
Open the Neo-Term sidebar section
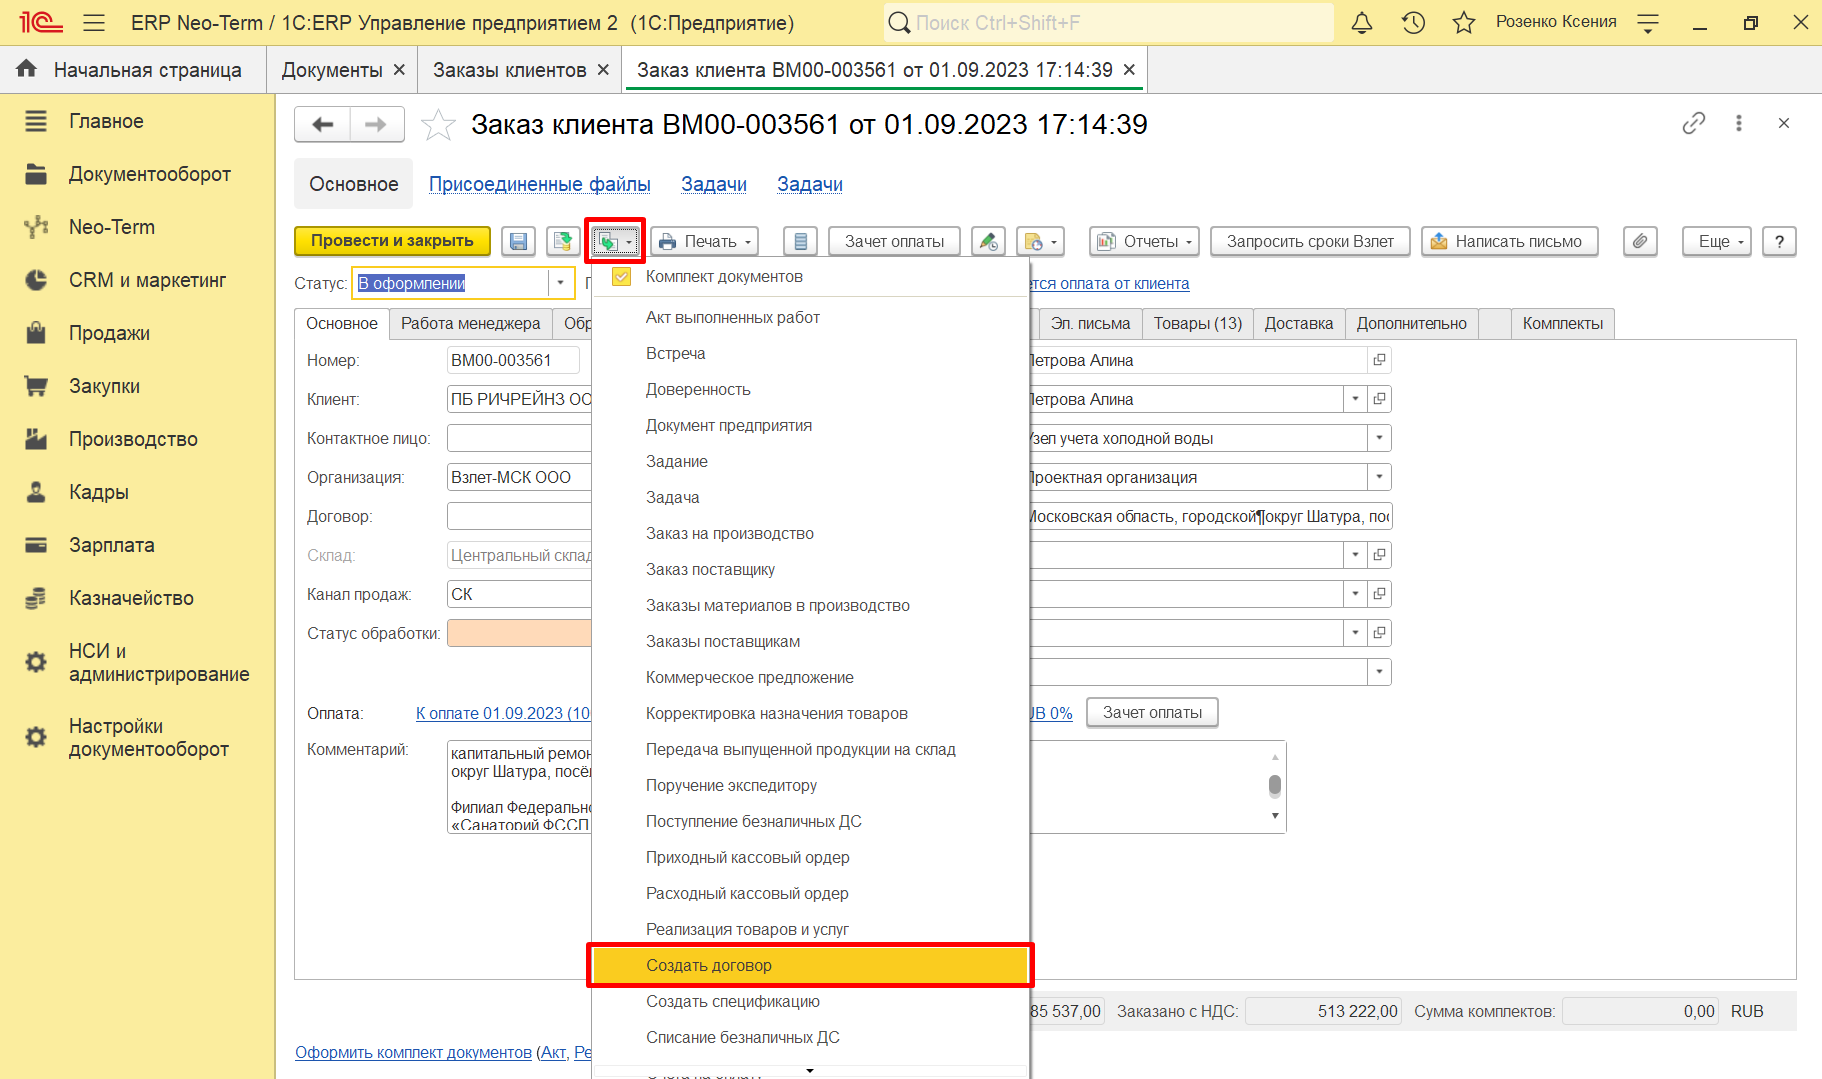point(112,227)
